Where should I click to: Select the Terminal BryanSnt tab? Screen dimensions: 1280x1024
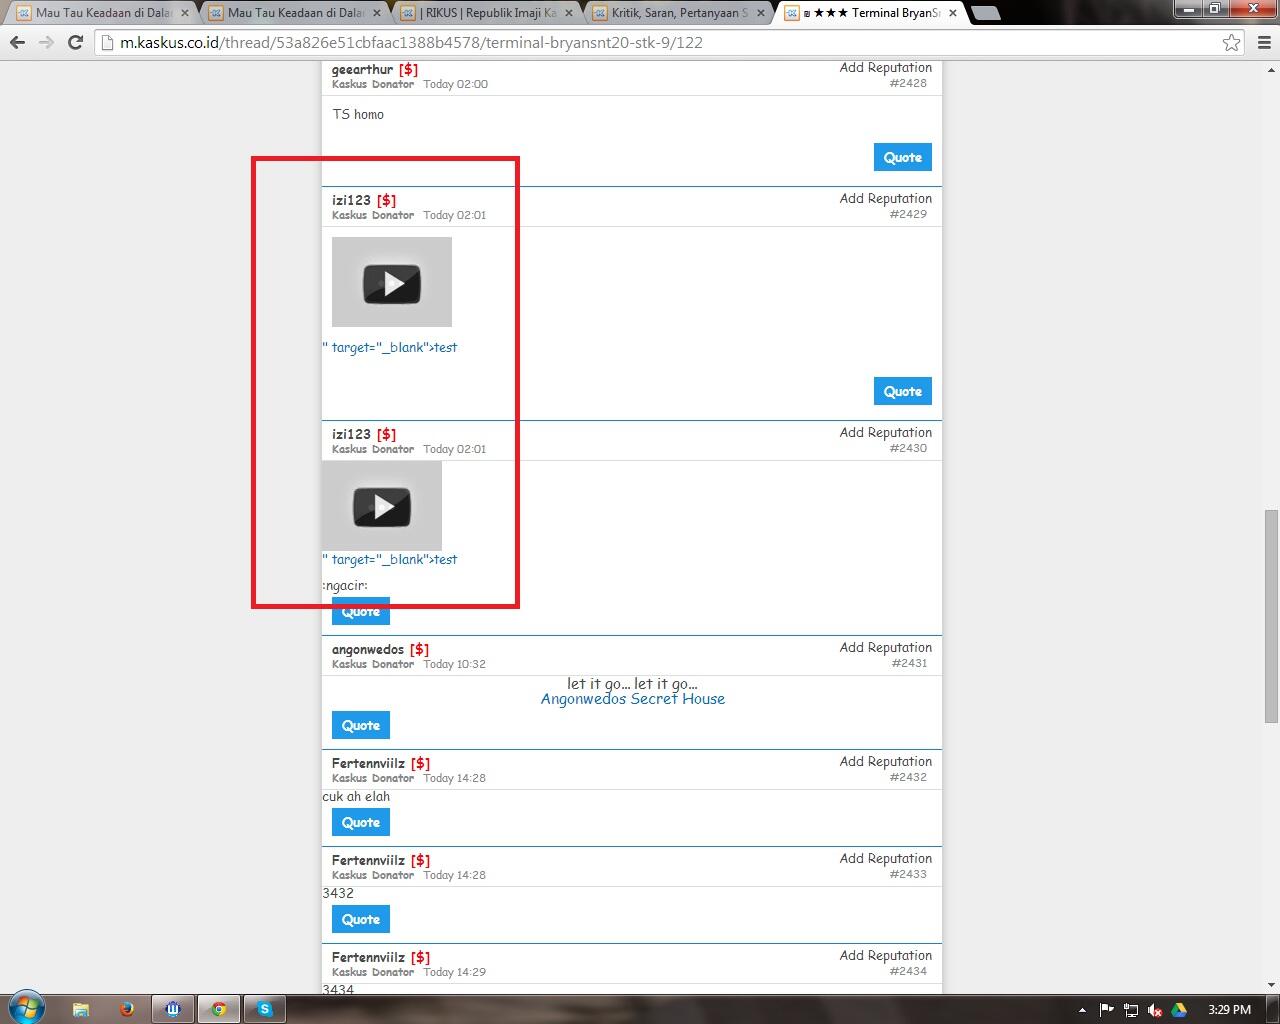coord(871,13)
